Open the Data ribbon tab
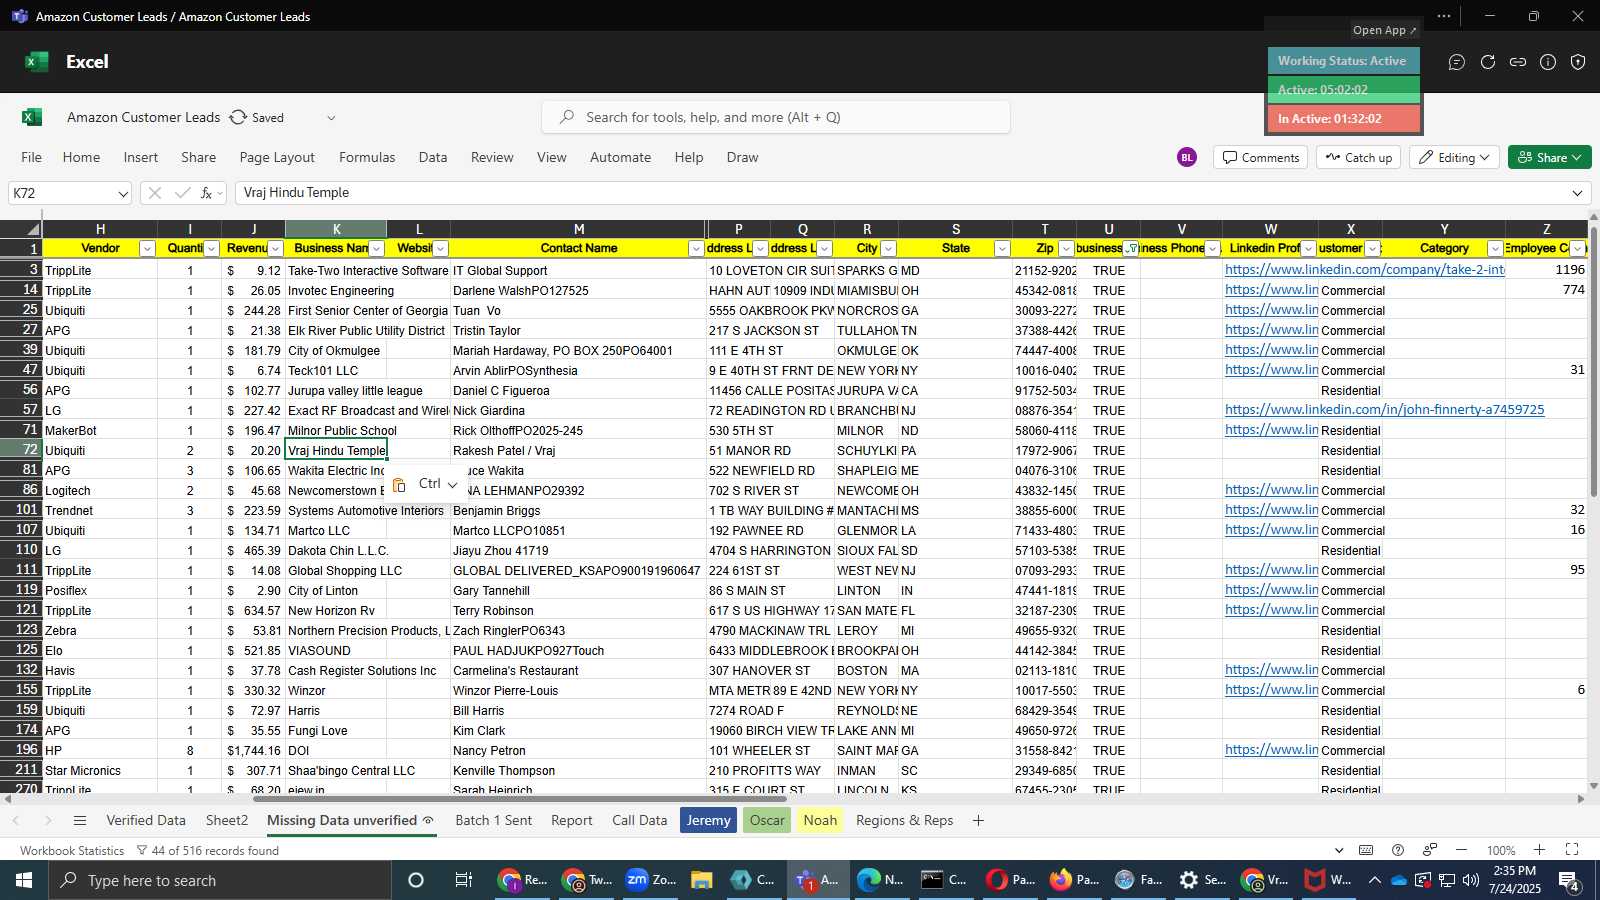This screenshot has width=1600, height=900. 433,157
